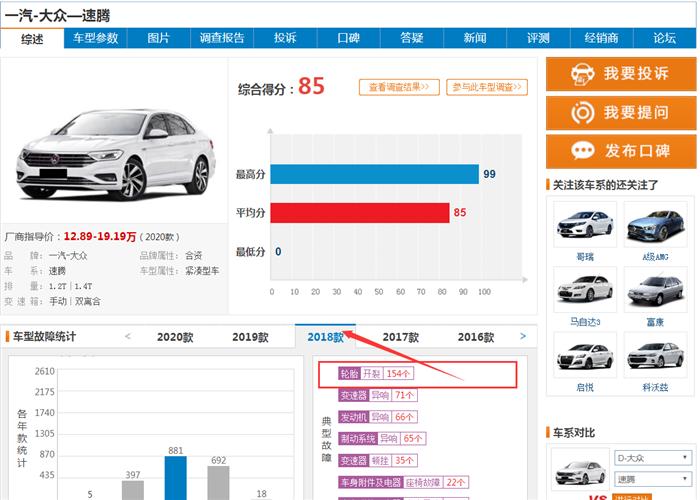Open the 图片 tab
This screenshot has width=700, height=500.
158,38
